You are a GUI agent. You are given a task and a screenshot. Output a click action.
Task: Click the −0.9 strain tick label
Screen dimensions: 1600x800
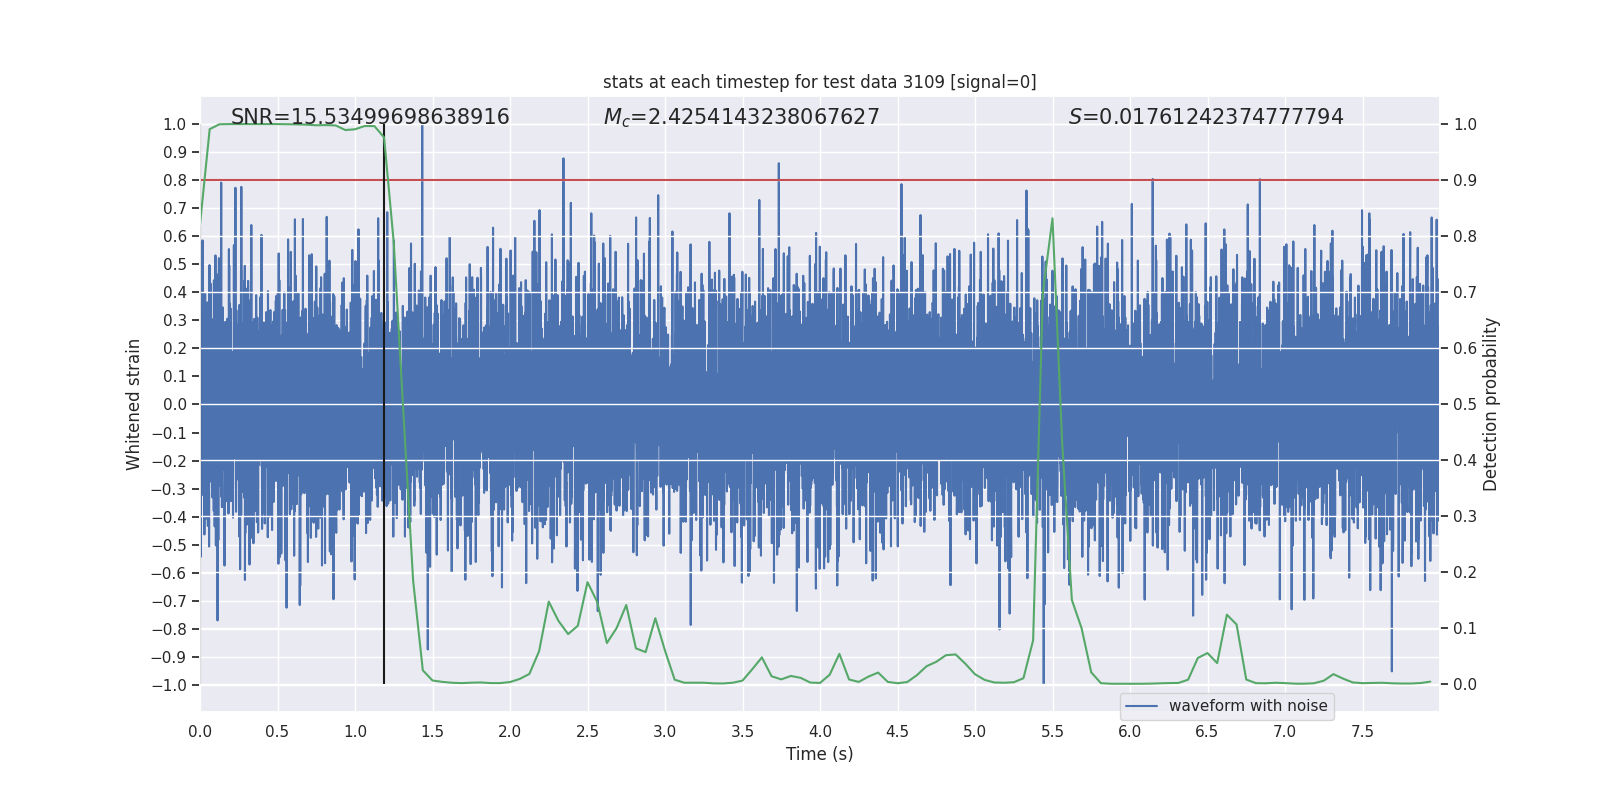click(x=169, y=657)
